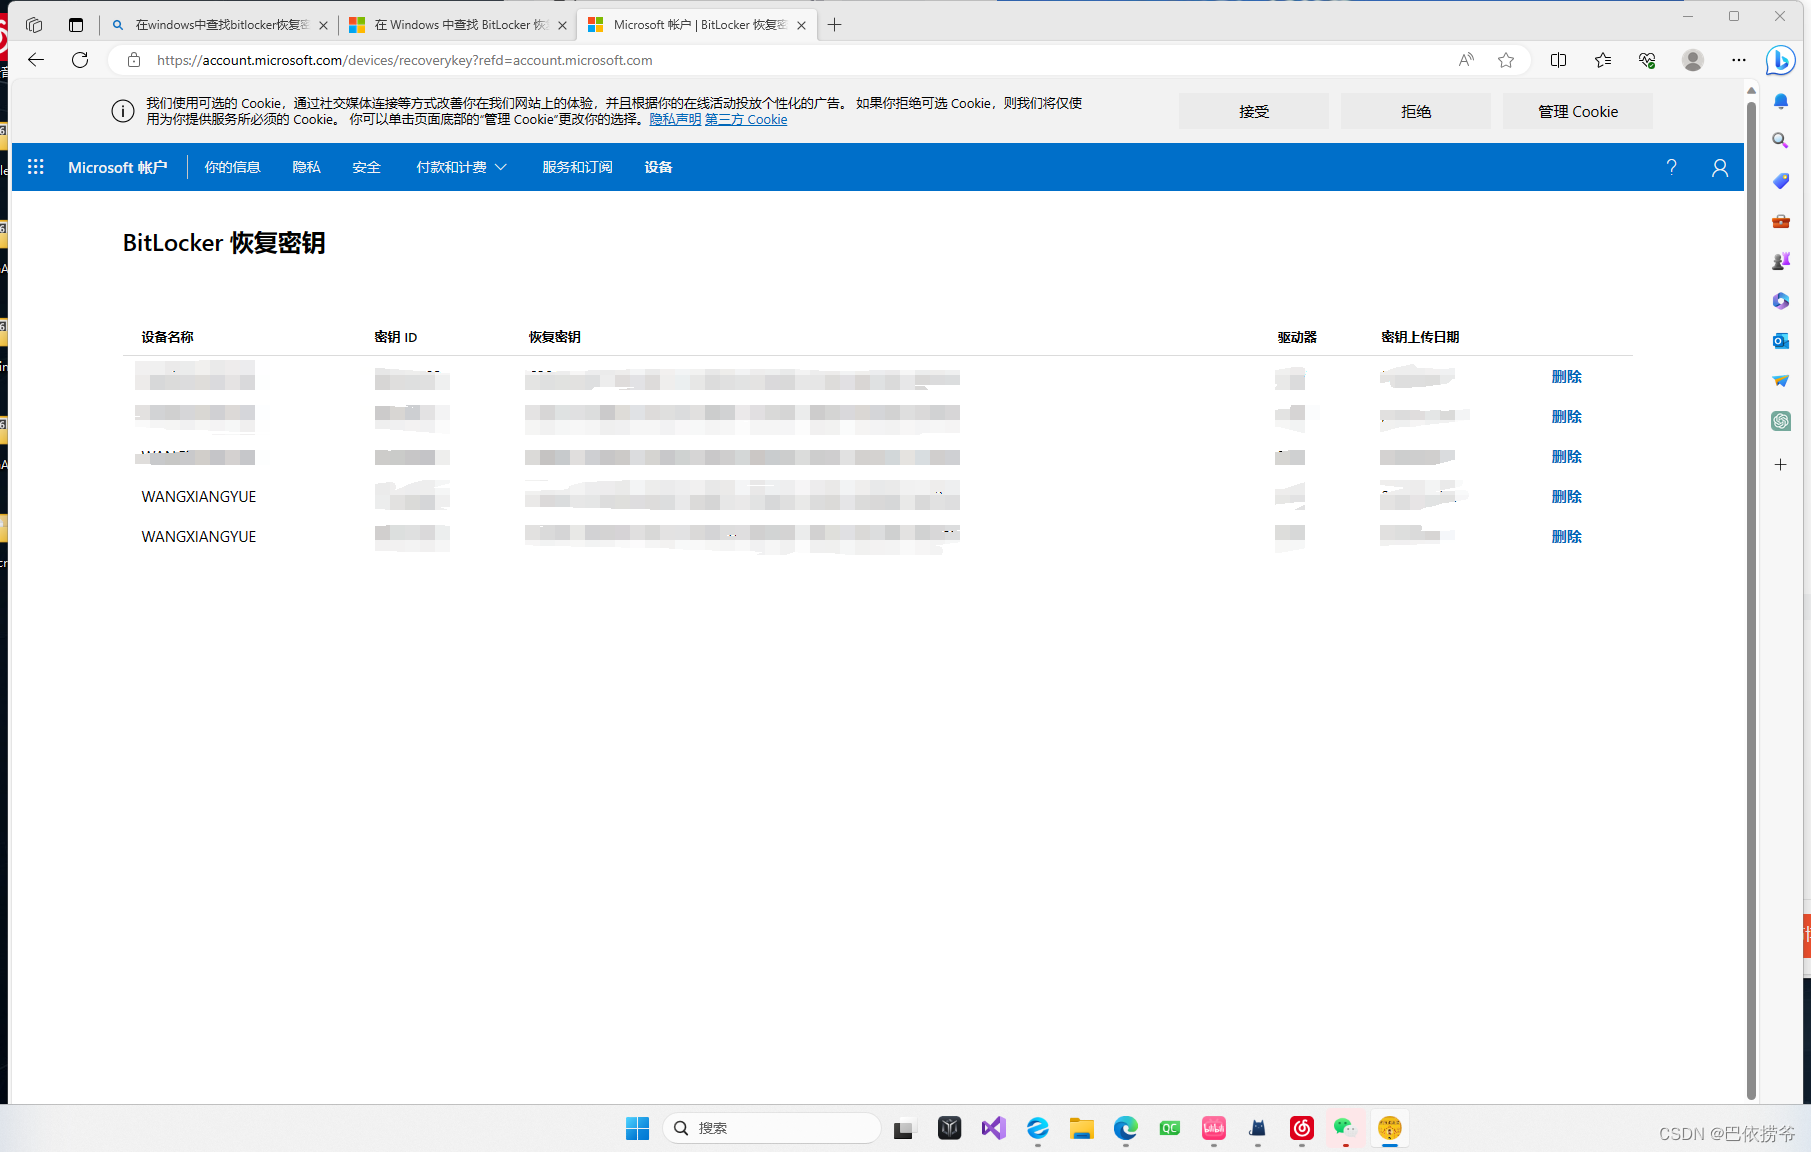The height and width of the screenshot is (1152, 1811).
Task: Open Windows Start menu
Action: point(637,1128)
